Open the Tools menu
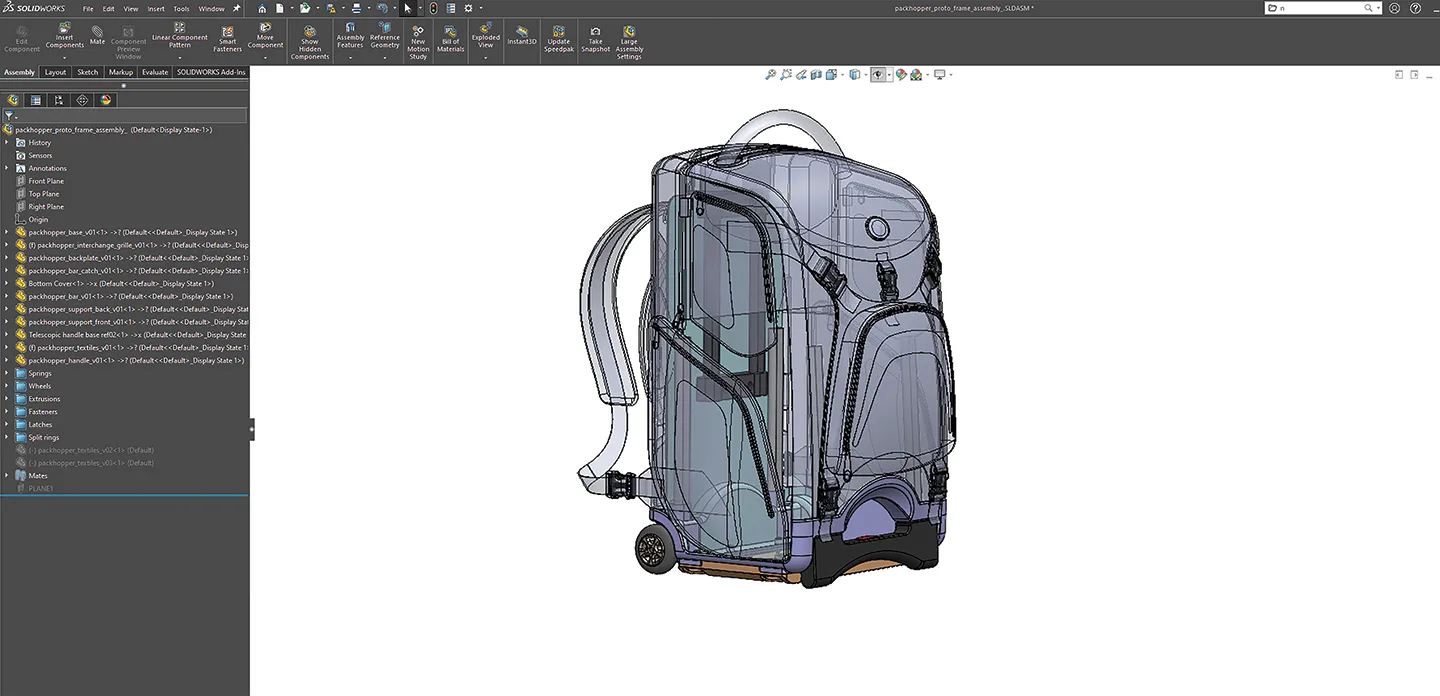The height and width of the screenshot is (696, 1440). click(x=181, y=8)
